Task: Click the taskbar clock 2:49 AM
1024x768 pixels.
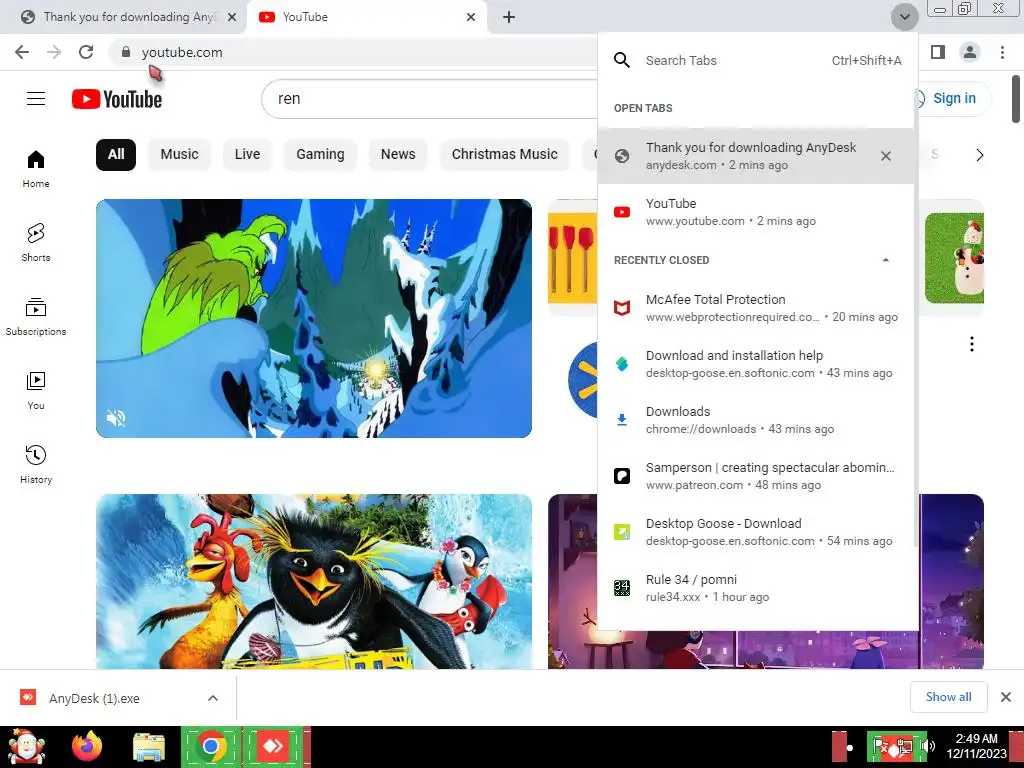Action: [976, 739]
